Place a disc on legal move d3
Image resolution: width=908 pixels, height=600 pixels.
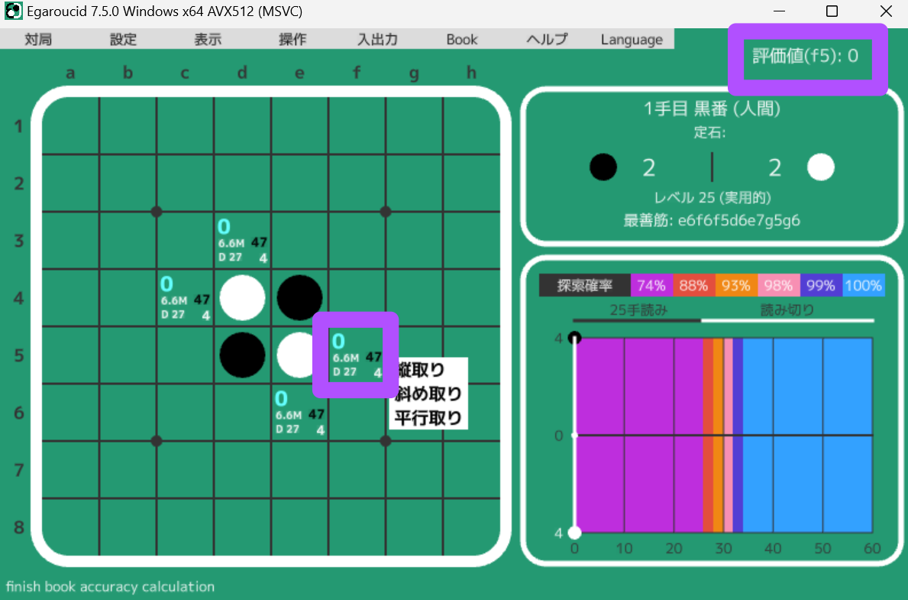point(242,241)
